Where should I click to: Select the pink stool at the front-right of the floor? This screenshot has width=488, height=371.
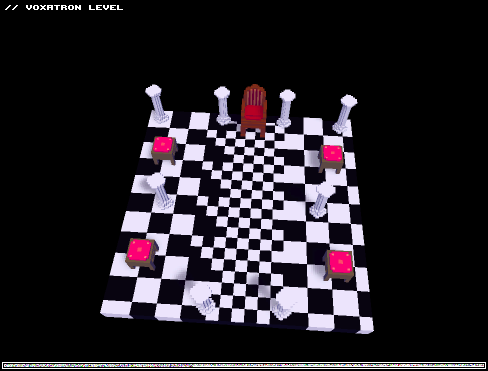[339, 266]
